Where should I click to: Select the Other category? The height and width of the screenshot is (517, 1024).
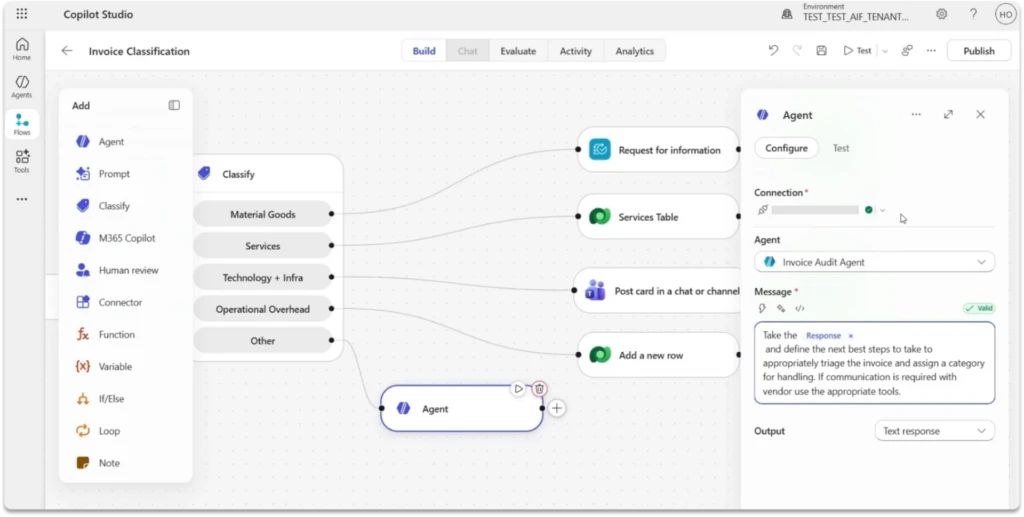[x=263, y=341]
